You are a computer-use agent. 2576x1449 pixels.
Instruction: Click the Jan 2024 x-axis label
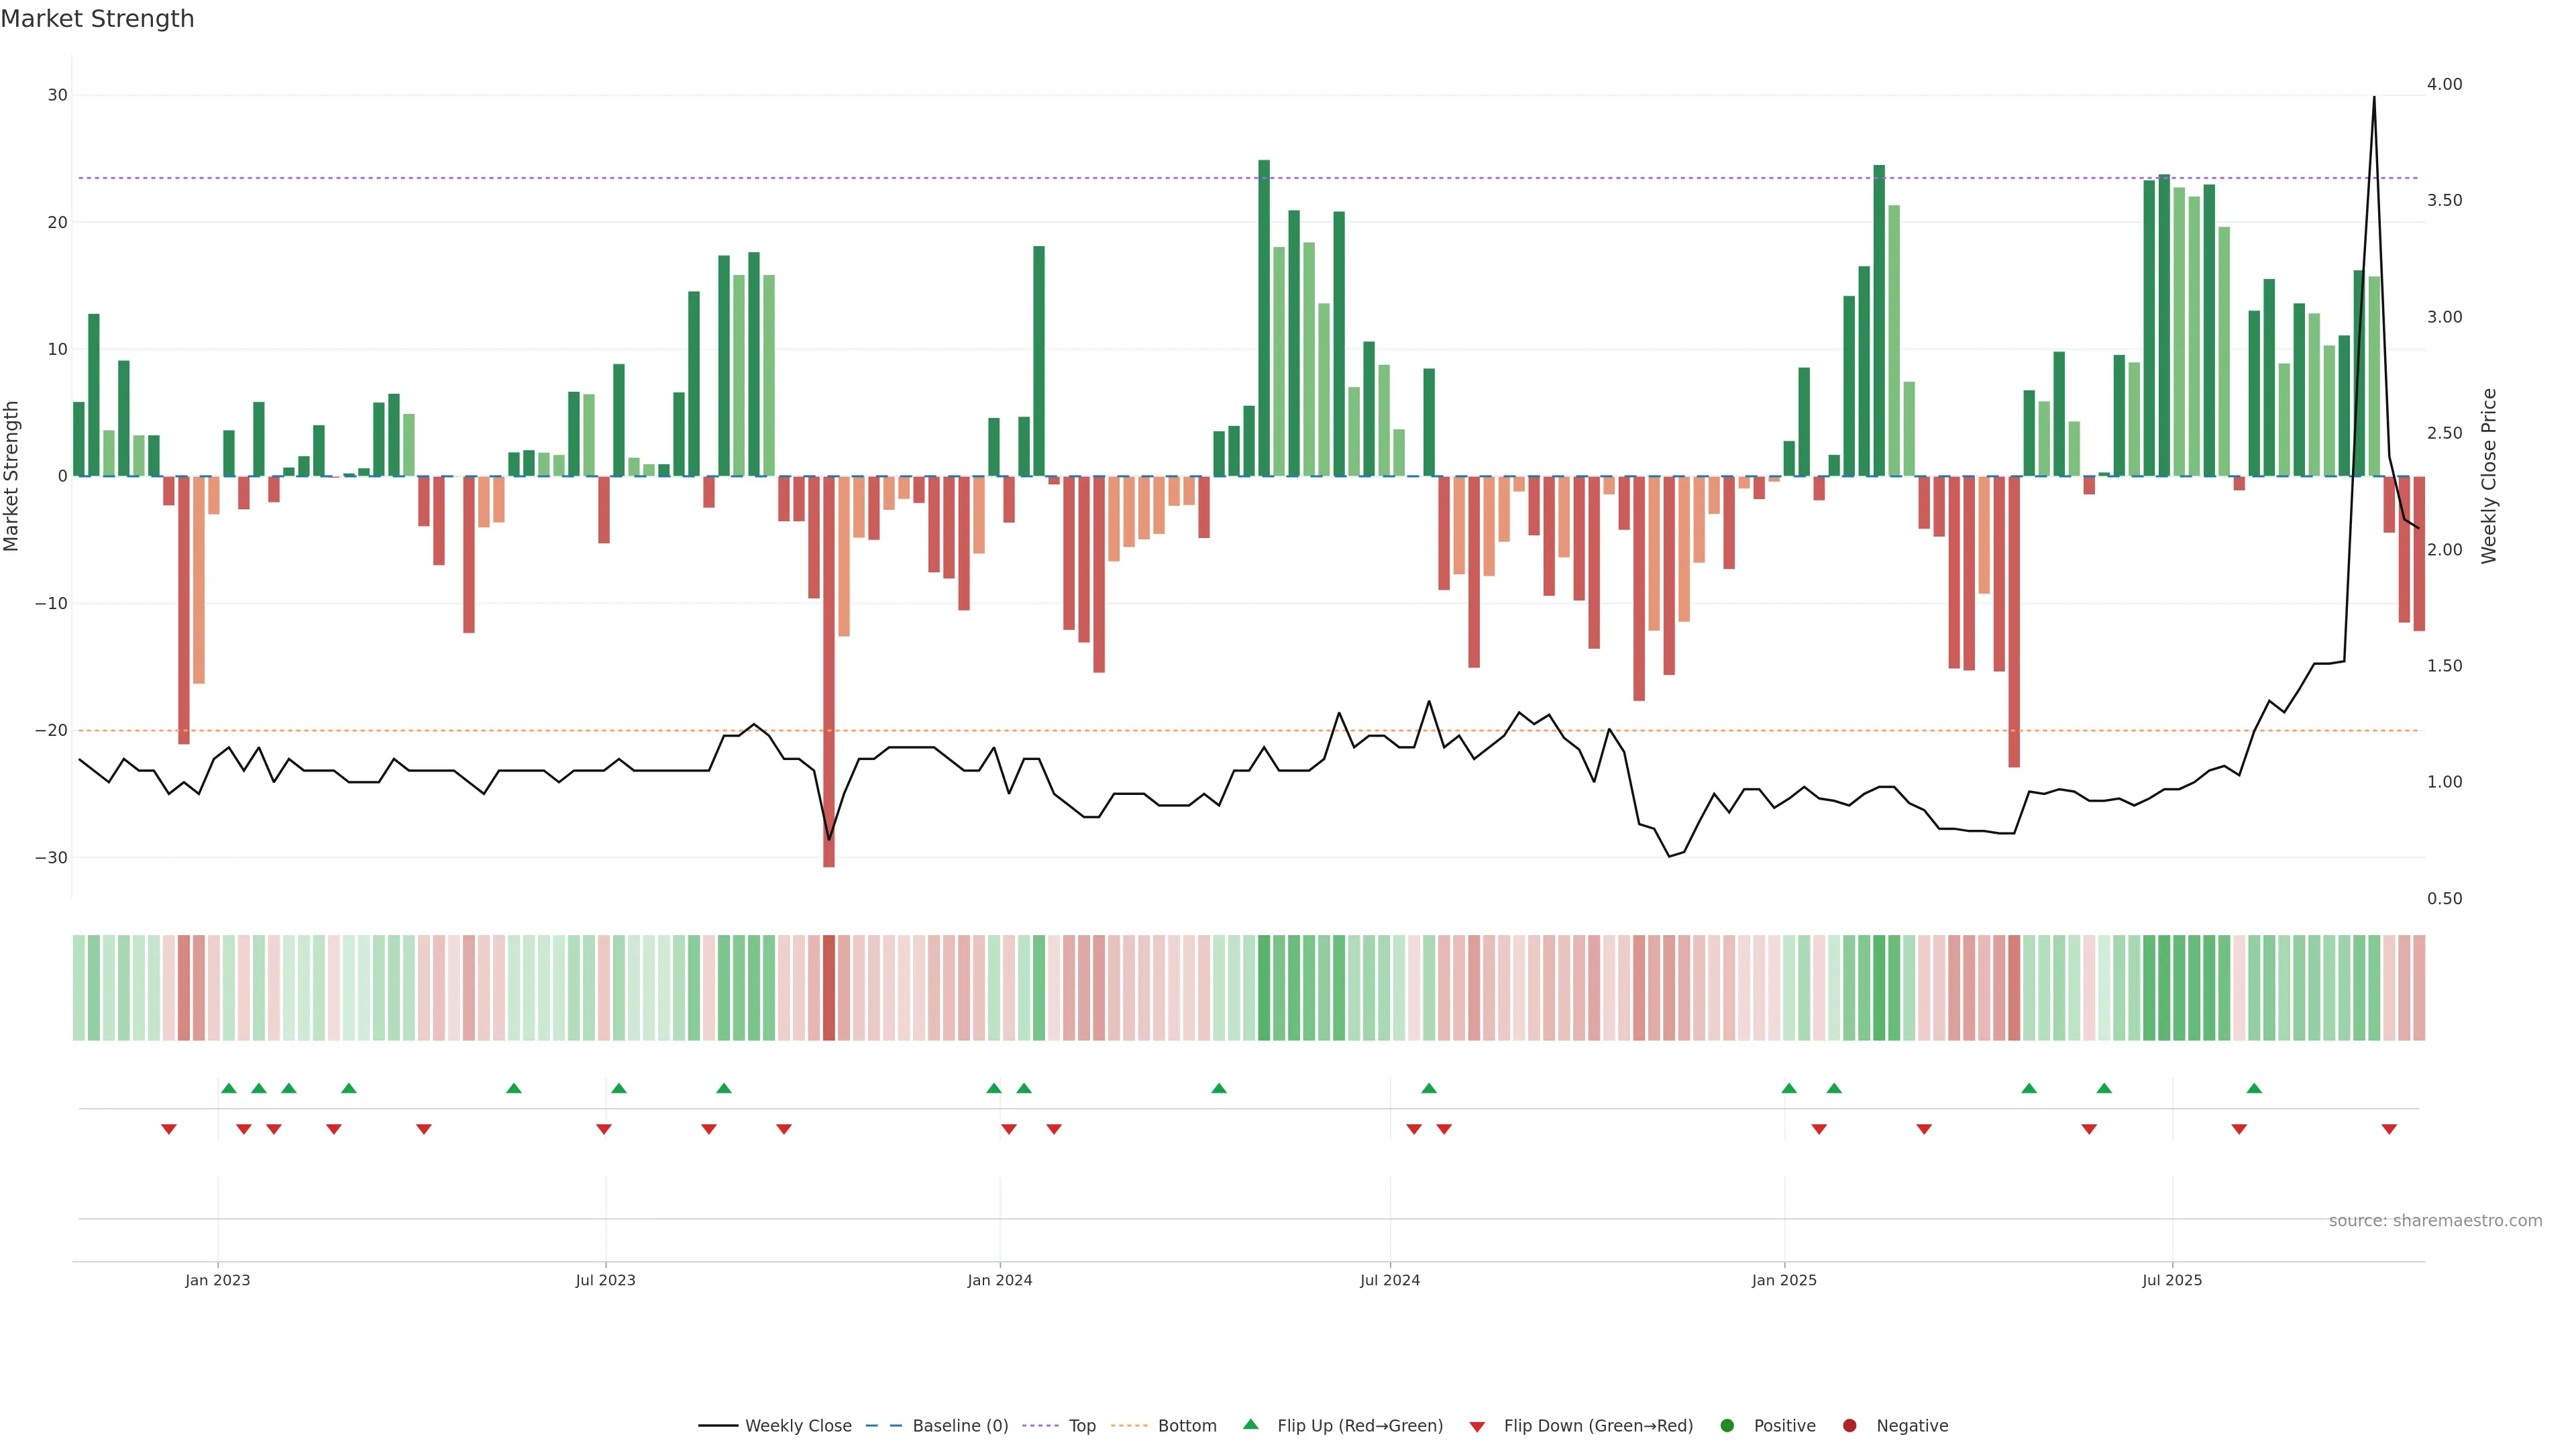point(999,1280)
